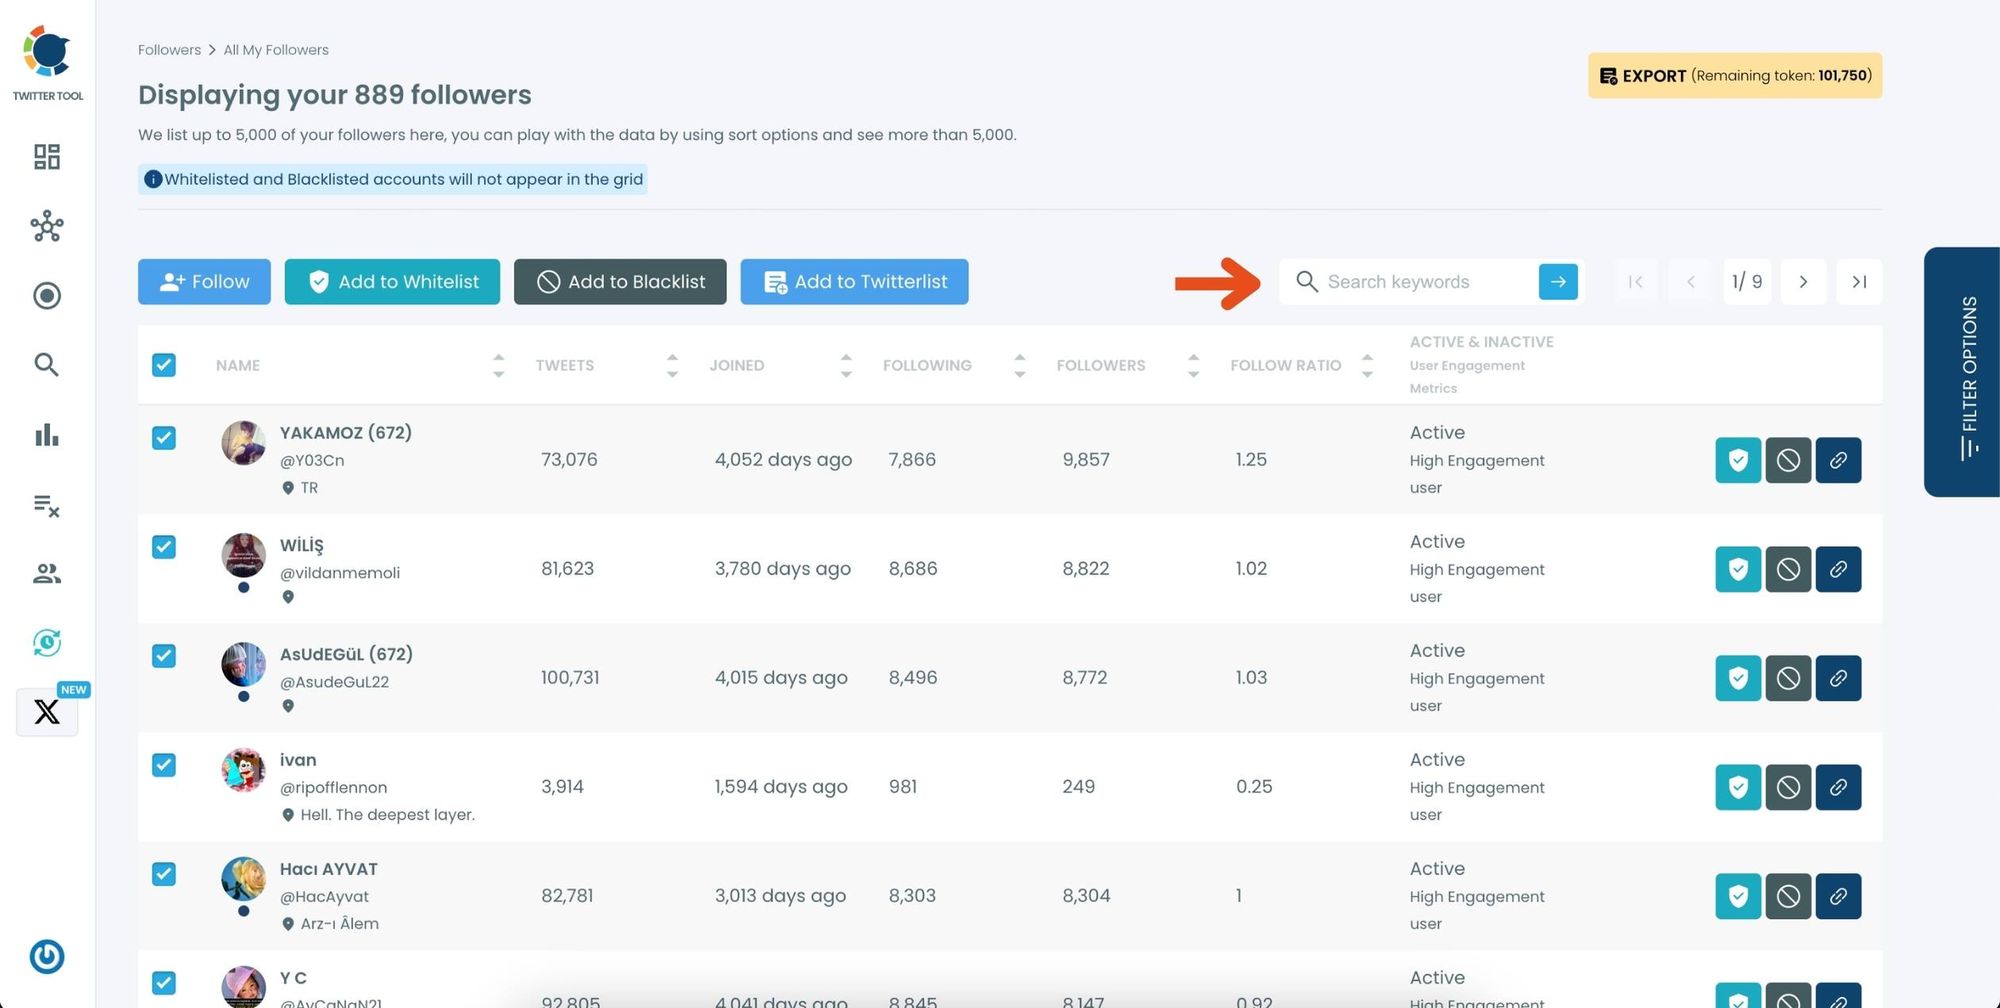Open the delete list icon in sidebar
The width and height of the screenshot is (2000, 1008).
(47, 505)
